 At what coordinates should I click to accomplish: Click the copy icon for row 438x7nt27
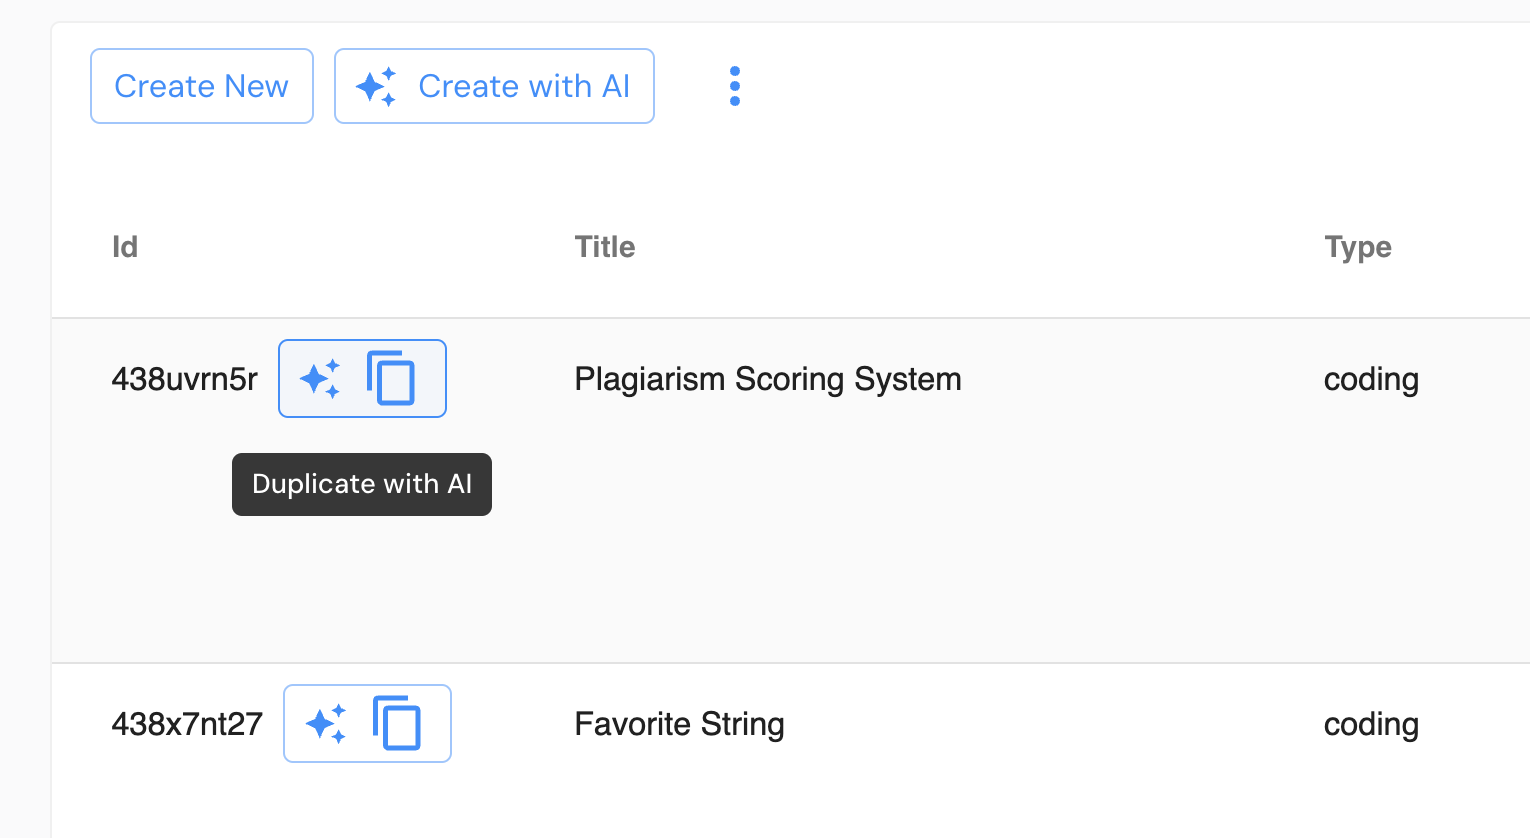397,723
